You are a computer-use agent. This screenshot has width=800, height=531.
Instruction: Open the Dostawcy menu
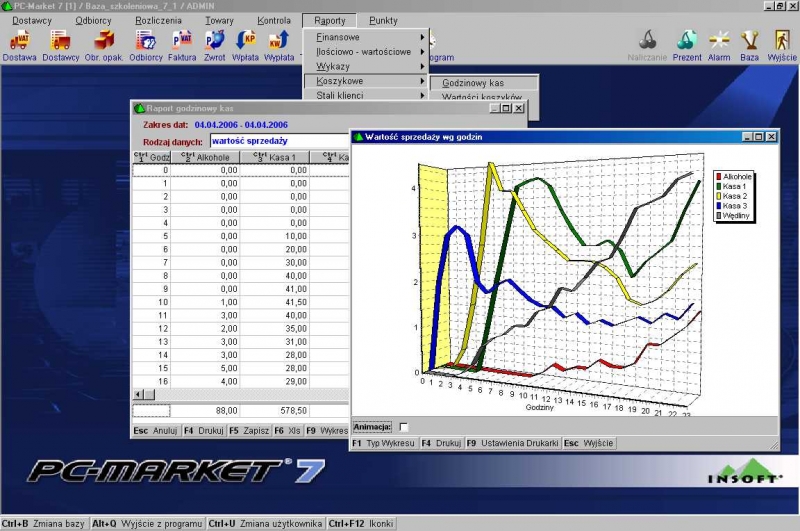tap(32, 20)
